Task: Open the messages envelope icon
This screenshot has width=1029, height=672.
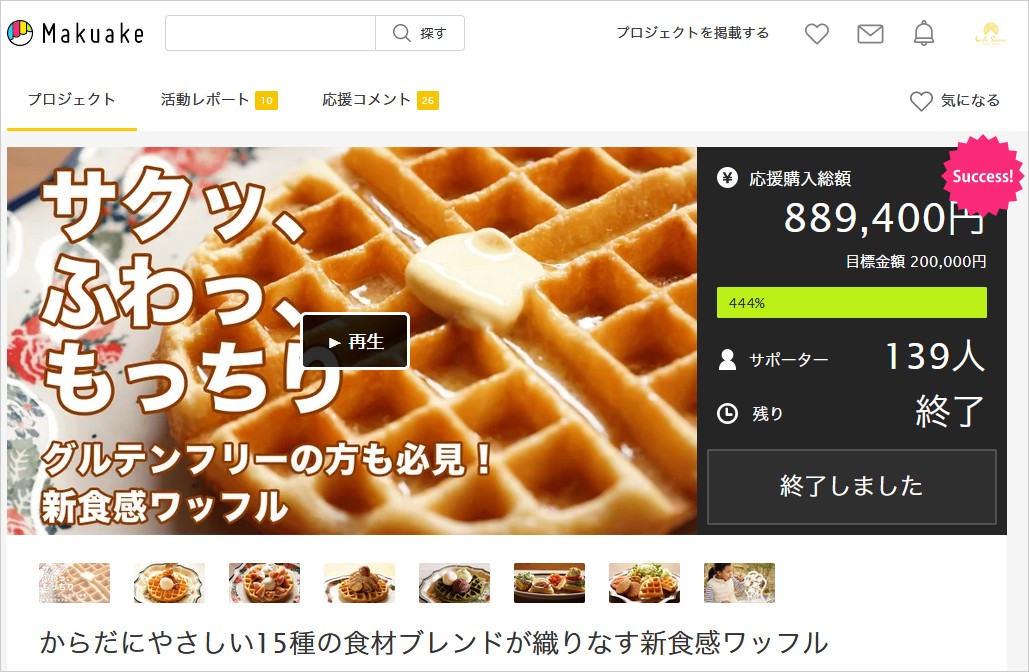Action: (x=870, y=33)
